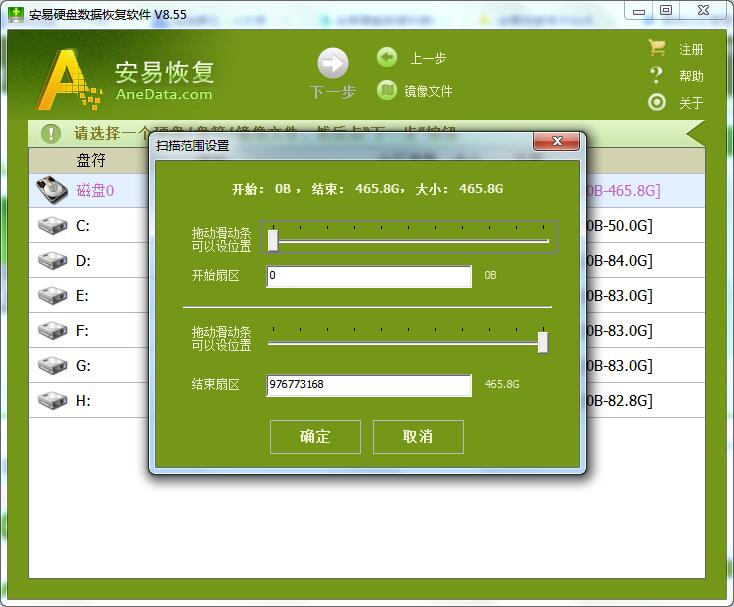Select the D: drive icon

tap(52, 261)
